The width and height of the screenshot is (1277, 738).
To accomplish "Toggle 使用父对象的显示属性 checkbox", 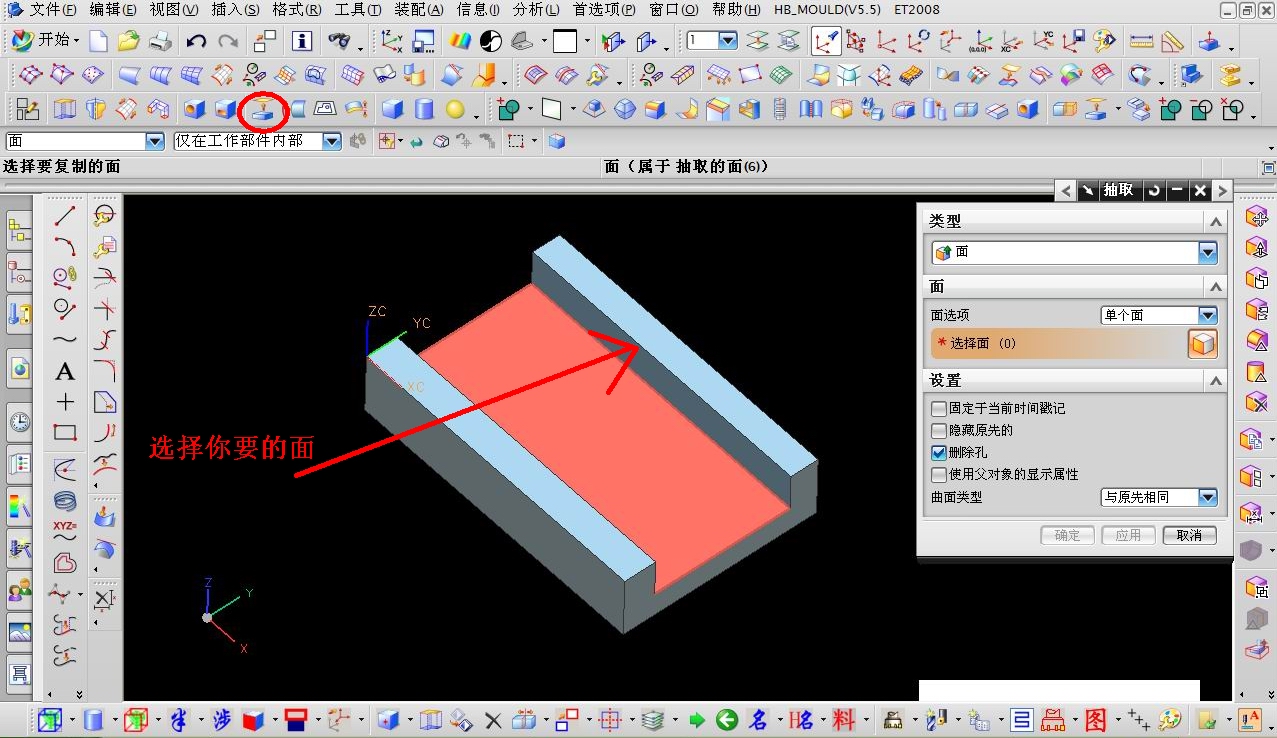I will (x=938, y=474).
